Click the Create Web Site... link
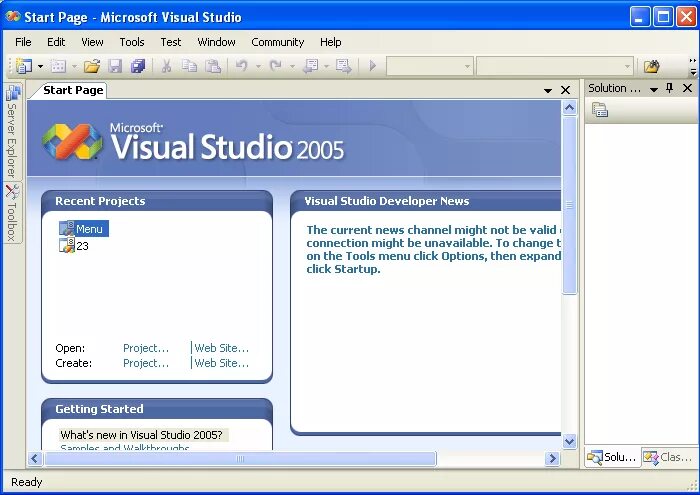Viewport: 700px width, 495px height. click(221, 363)
